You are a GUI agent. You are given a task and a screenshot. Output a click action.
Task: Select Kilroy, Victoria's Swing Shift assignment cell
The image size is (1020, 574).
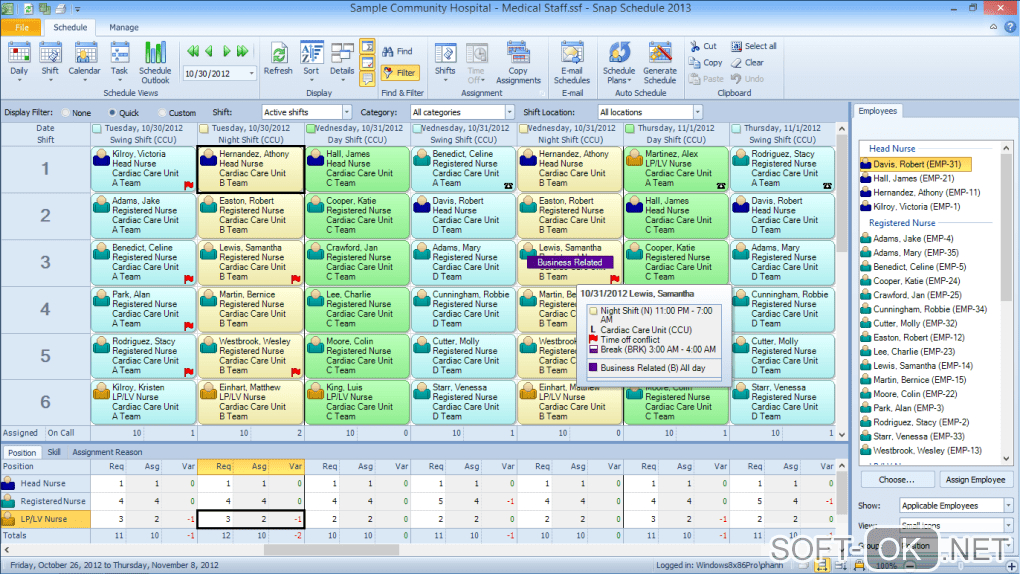pyautogui.click(x=144, y=169)
